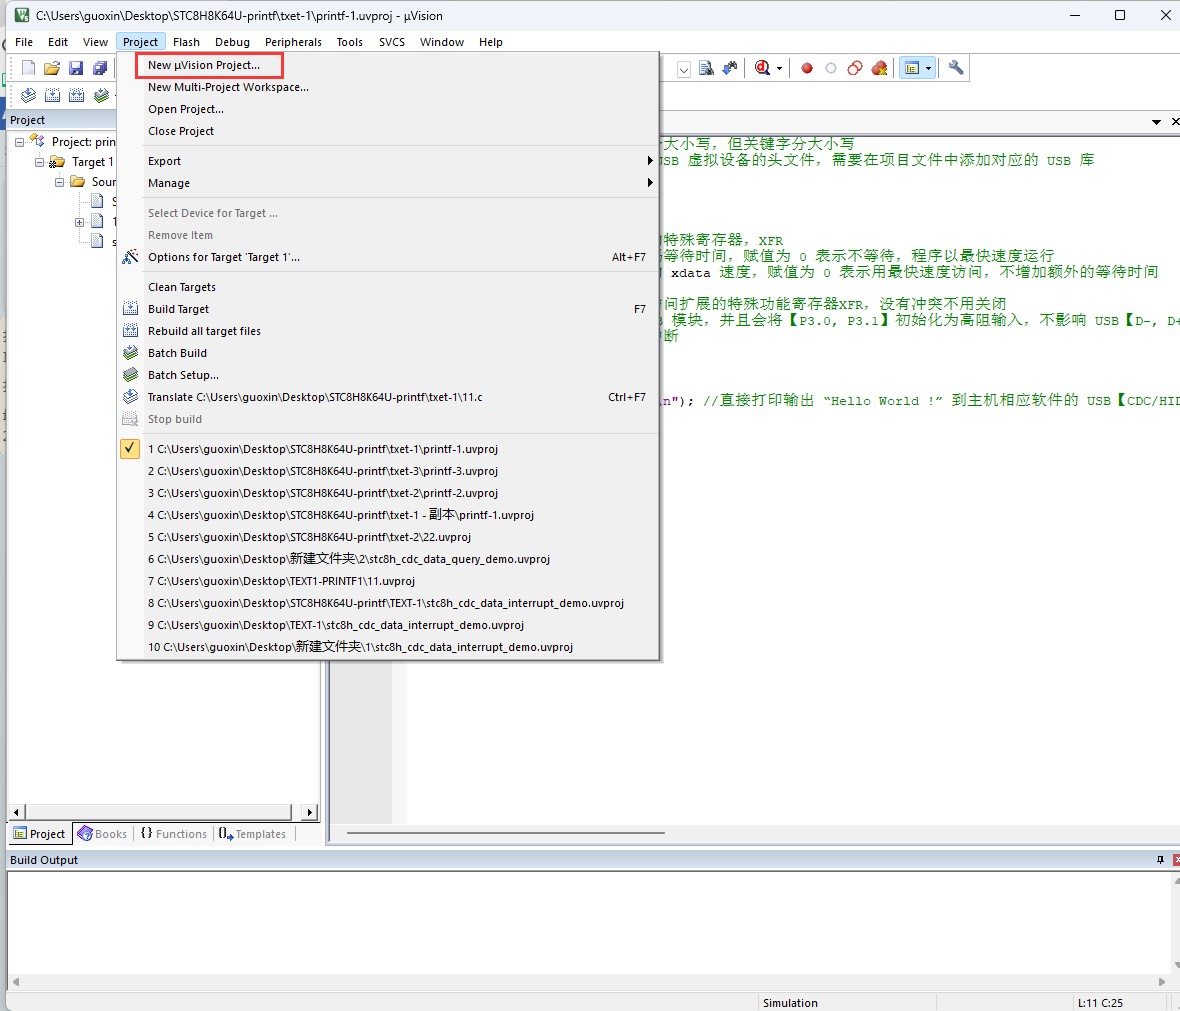Screen dimensions: 1180x1011
Task: Open the Debug menu
Action: (x=232, y=42)
